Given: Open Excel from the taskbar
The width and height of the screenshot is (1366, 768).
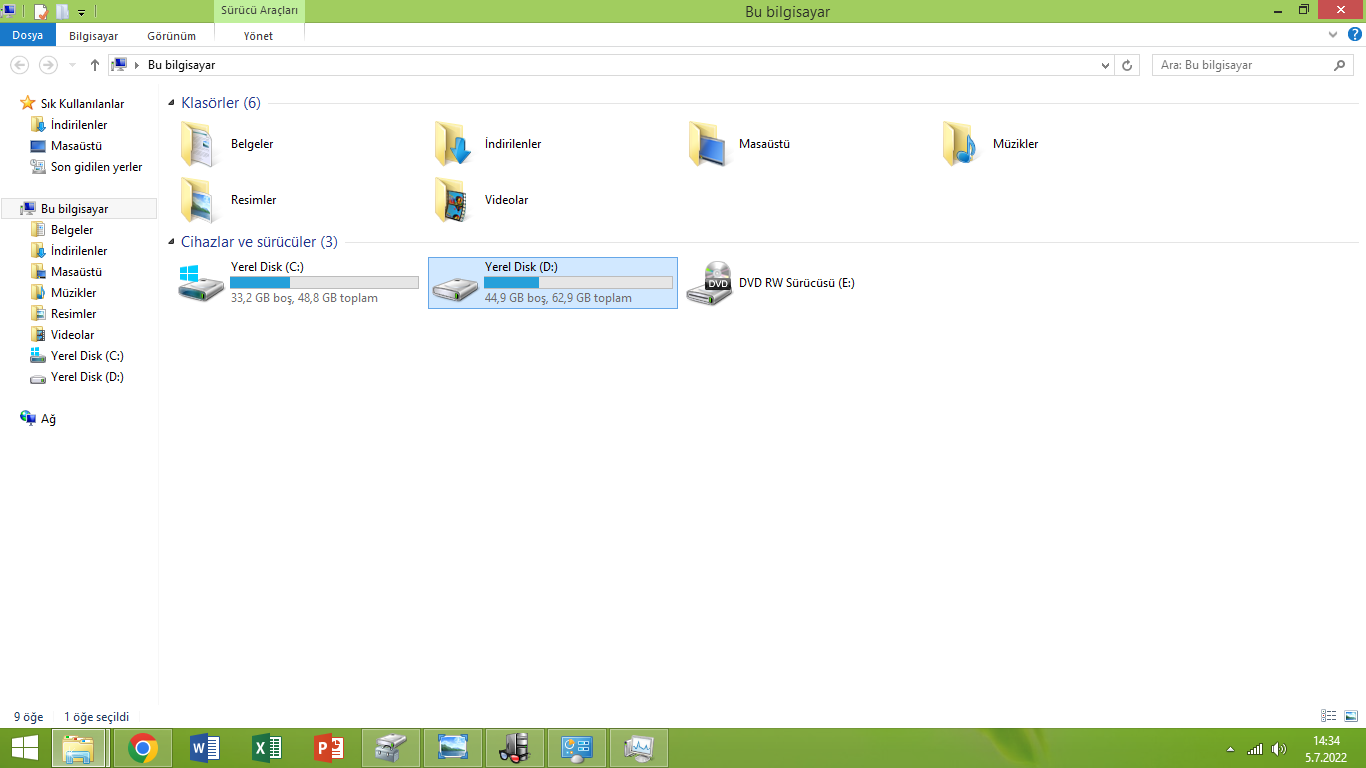Looking at the screenshot, I should tap(266, 748).
